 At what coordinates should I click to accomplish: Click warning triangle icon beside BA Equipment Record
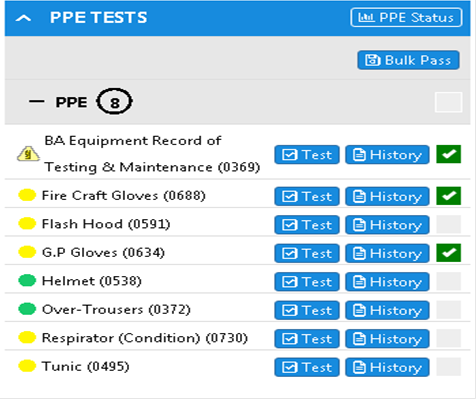(28, 154)
